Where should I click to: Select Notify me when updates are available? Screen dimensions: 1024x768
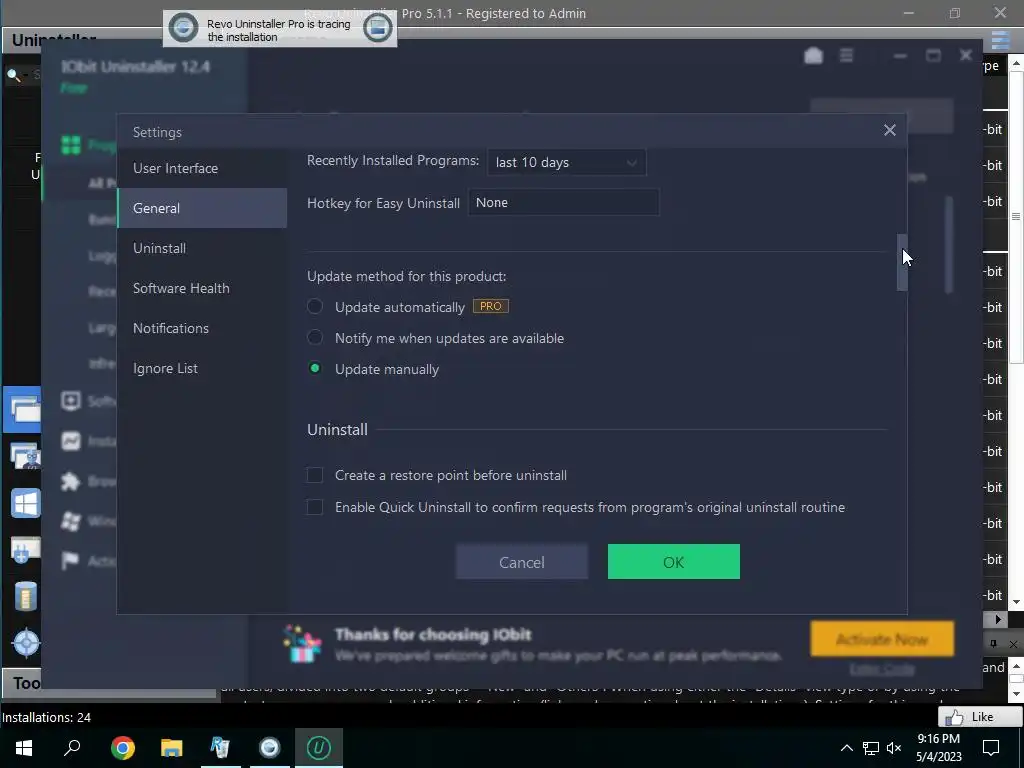(315, 338)
